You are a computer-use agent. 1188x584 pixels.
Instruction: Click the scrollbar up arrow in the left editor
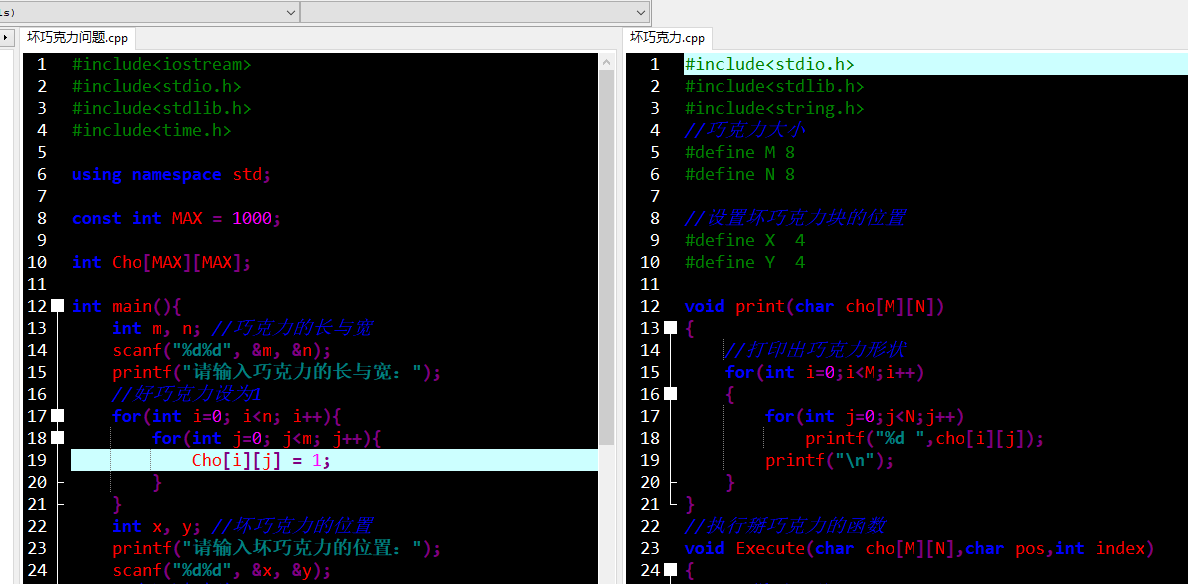[x=606, y=60]
